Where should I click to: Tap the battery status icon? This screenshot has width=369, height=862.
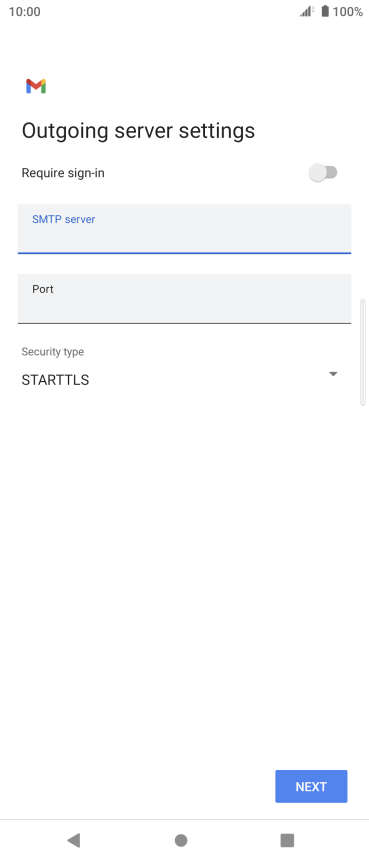(325, 11)
